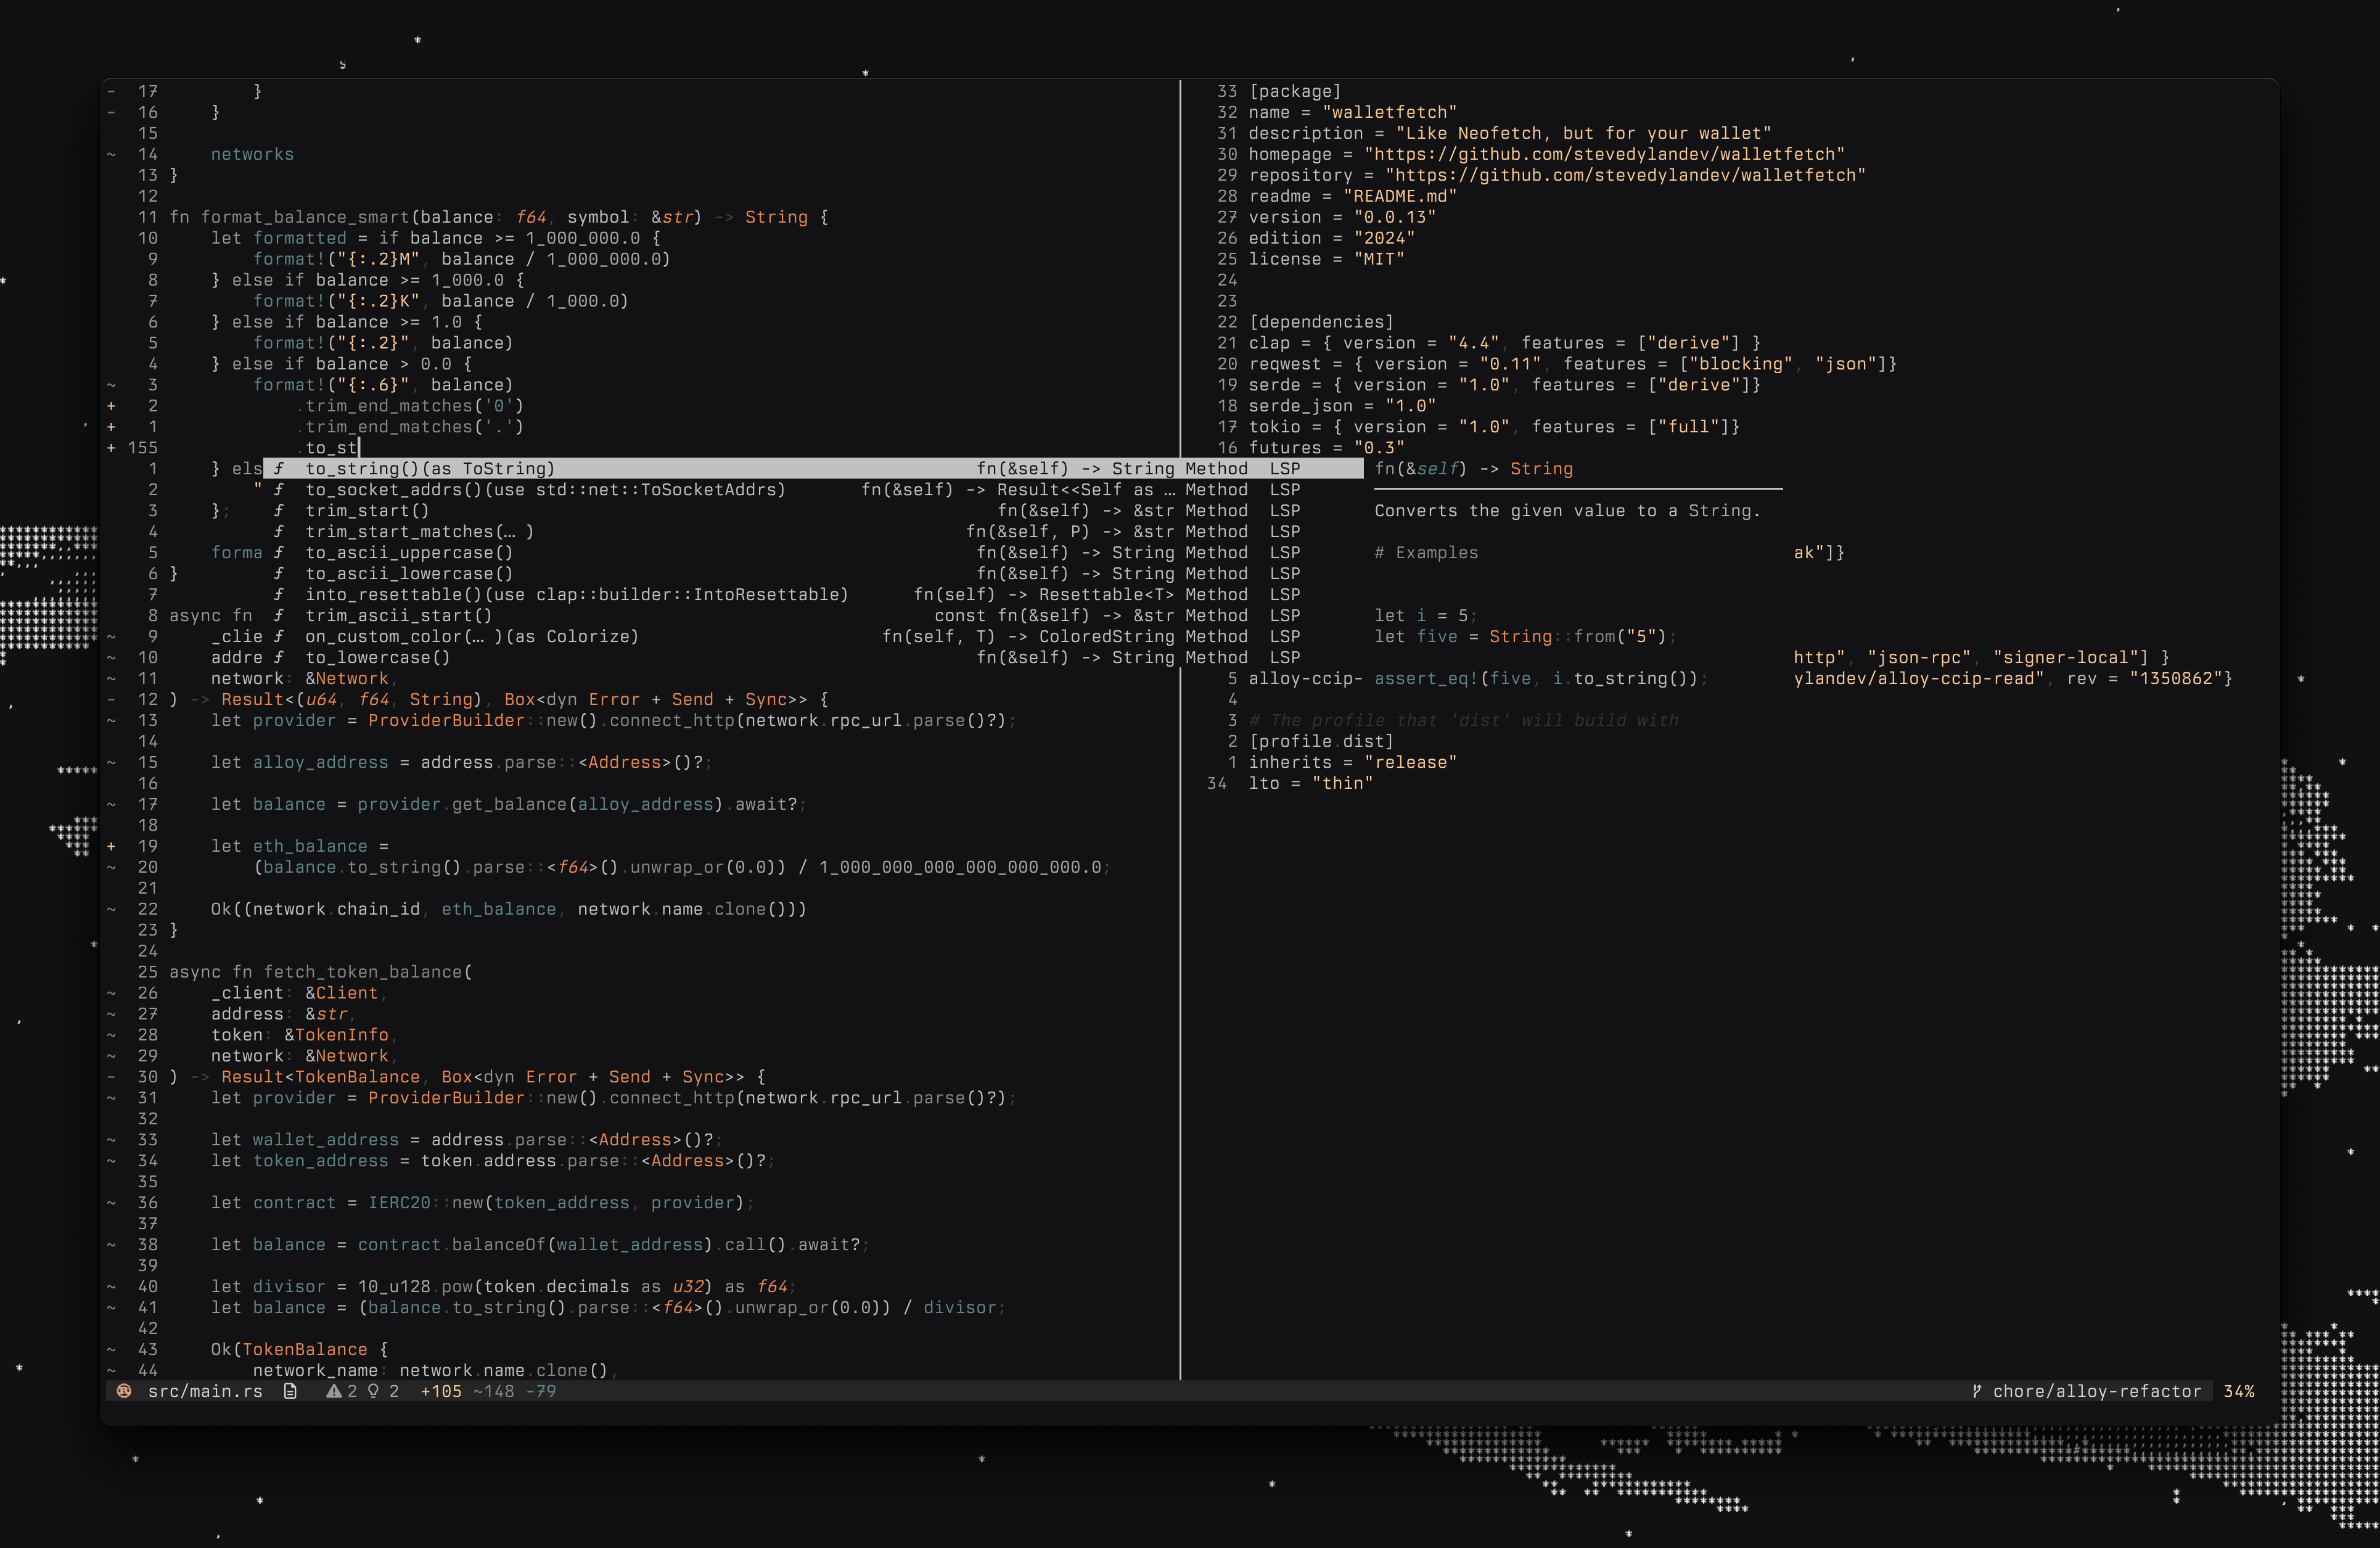The height and width of the screenshot is (1548, 2380).
Task: Click the tokio dependency line
Action: pos(1494,426)
